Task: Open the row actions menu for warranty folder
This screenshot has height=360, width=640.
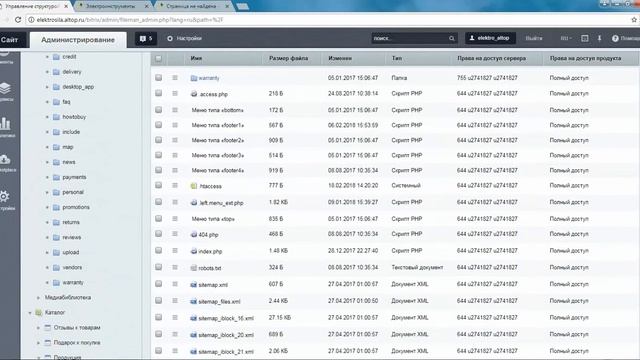Action: click(x=175, y=78)
